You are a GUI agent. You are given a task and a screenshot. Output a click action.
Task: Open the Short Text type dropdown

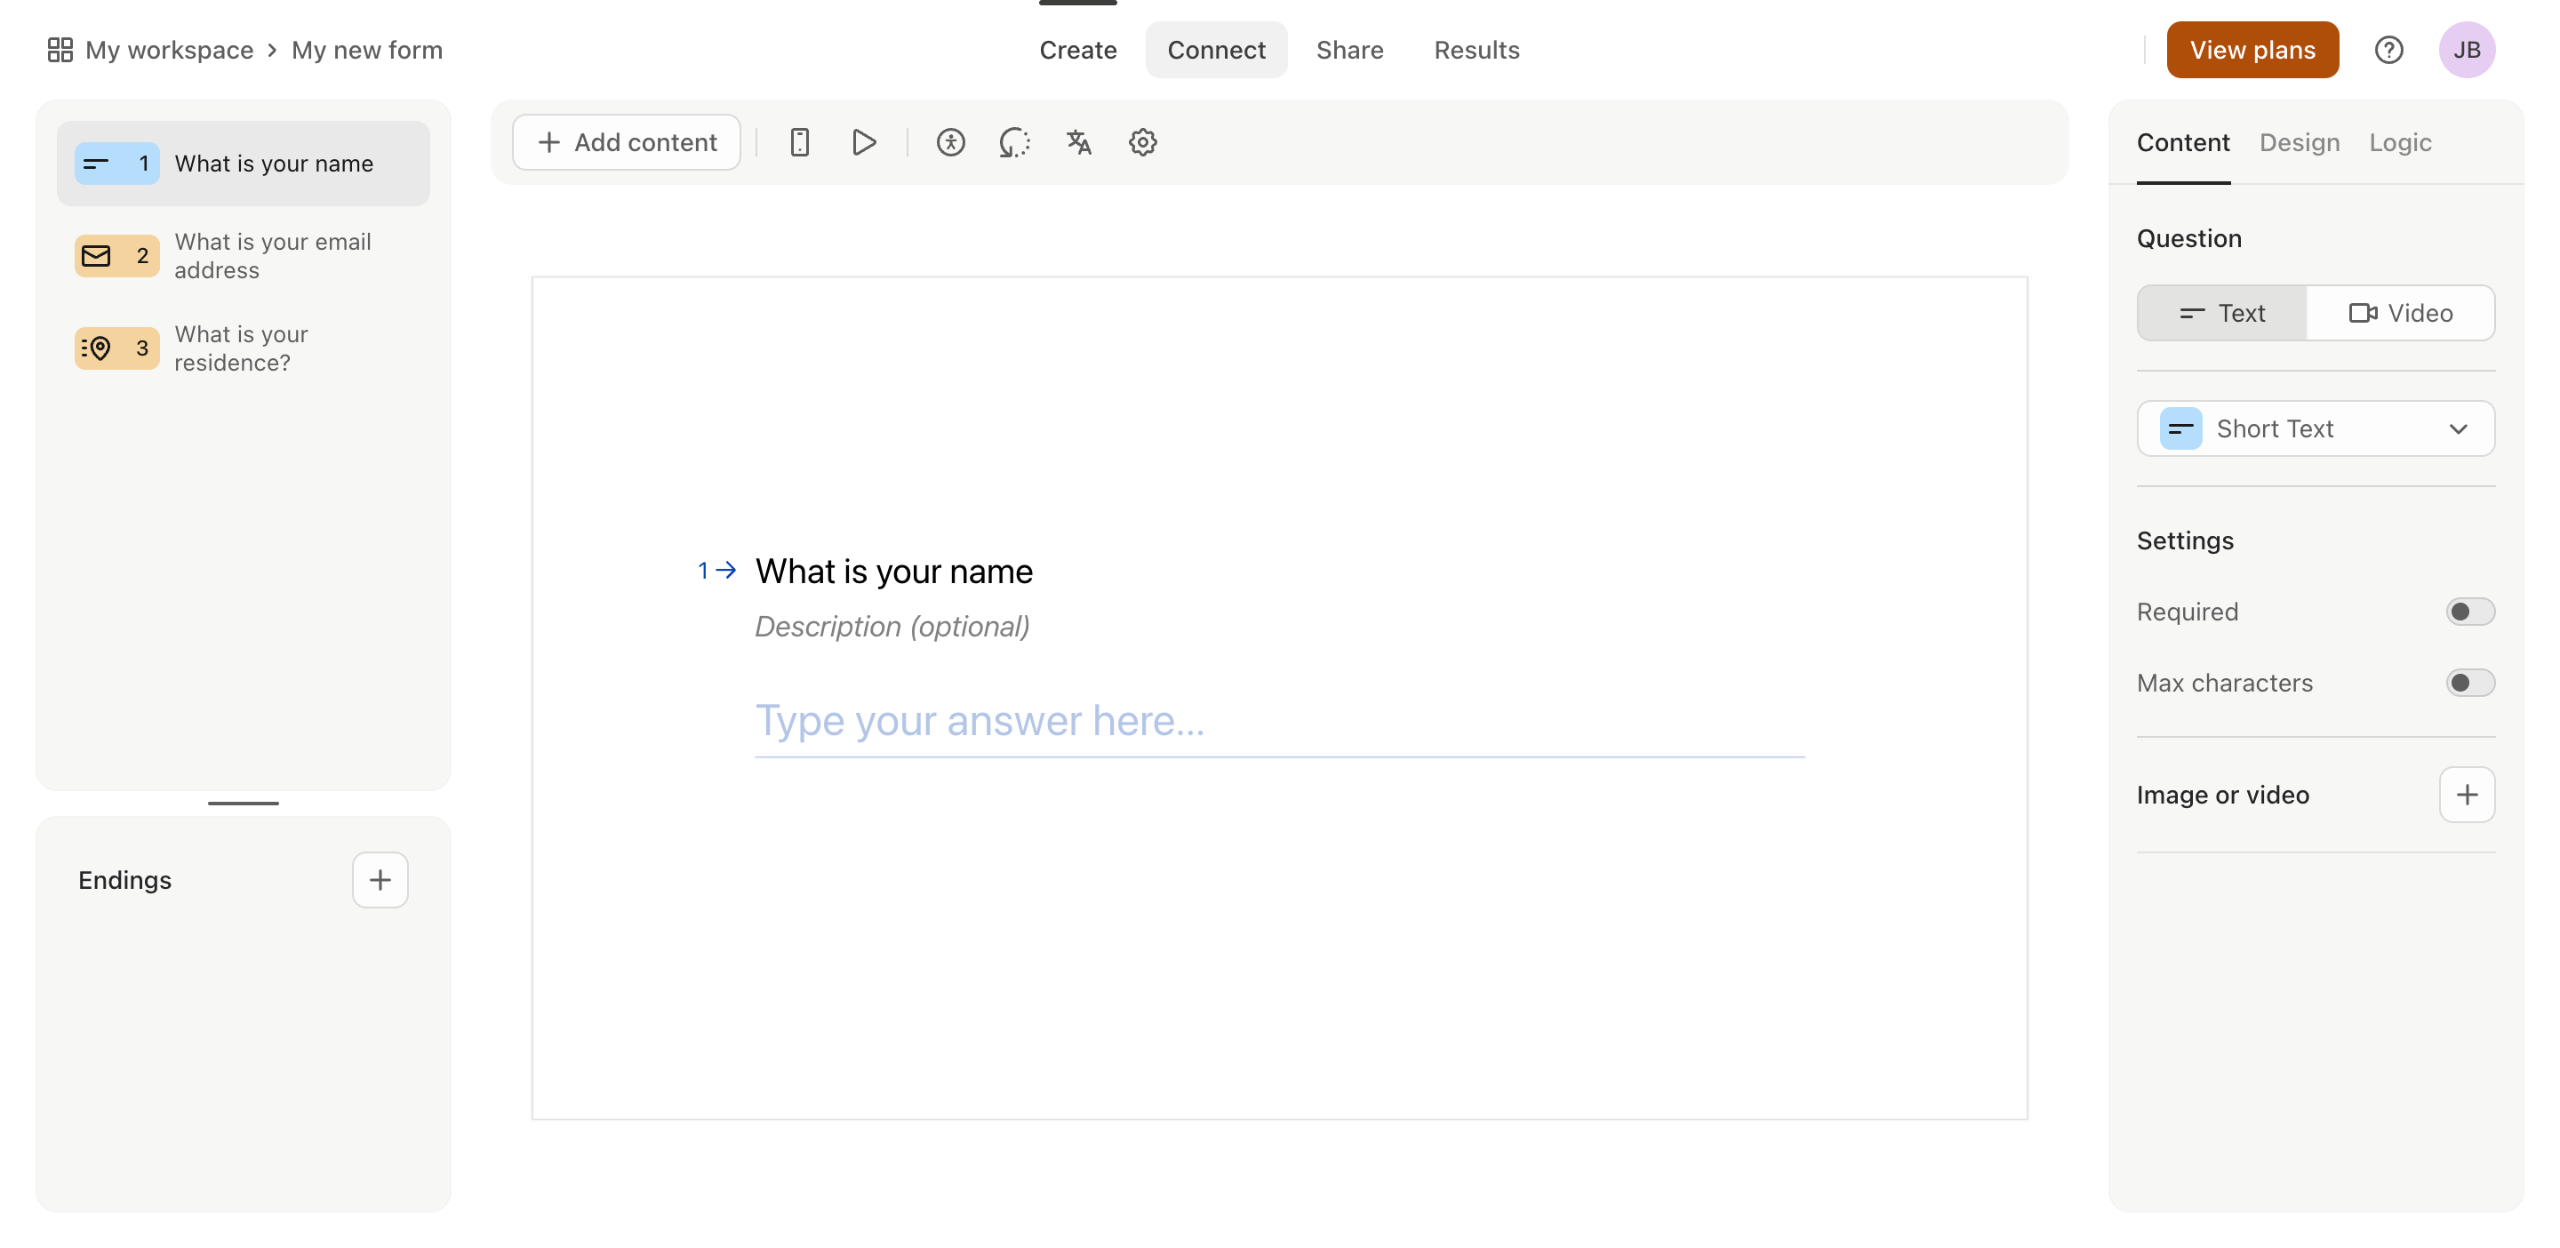(2315, 429)
